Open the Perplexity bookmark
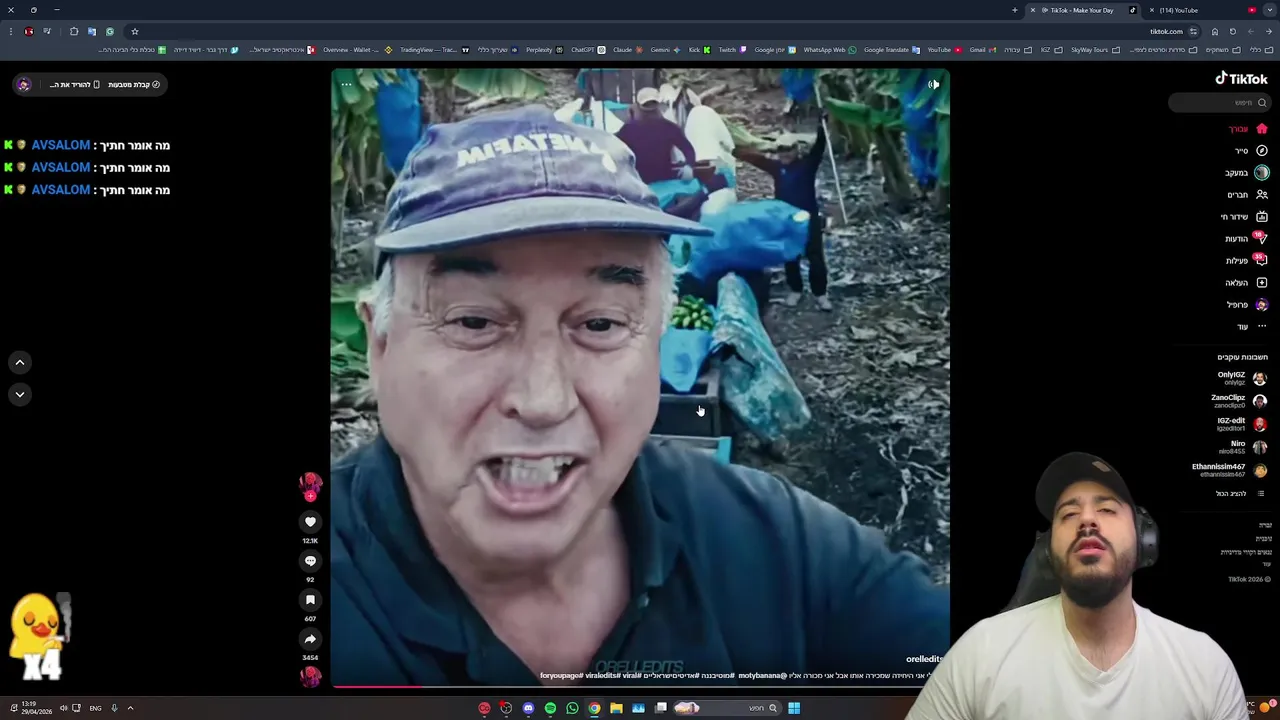Viewport: 1280px width, 720px height. 544,50
